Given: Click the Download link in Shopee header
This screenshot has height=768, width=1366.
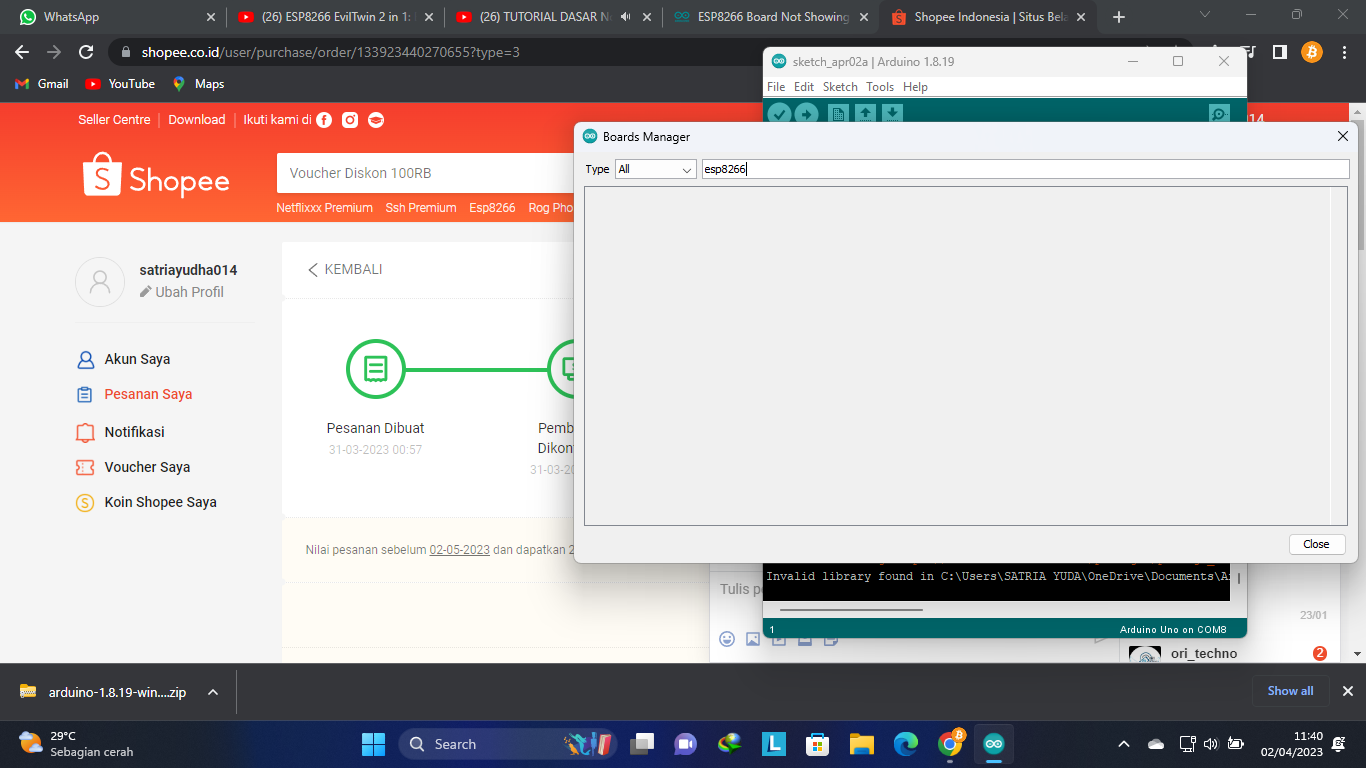Looking at the screenshot, I should [196, 120].
